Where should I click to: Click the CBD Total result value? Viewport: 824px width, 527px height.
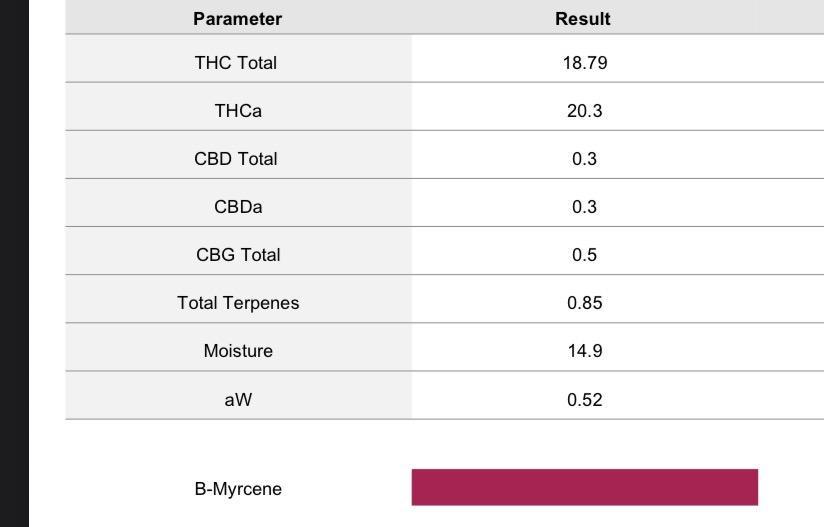[x=585, y=159]
